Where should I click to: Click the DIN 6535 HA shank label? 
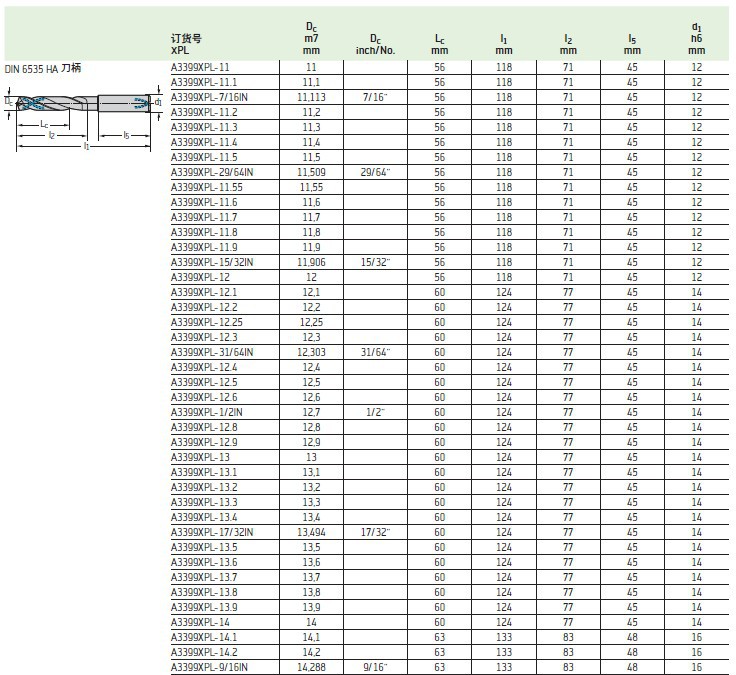click(x=41, y=67)
